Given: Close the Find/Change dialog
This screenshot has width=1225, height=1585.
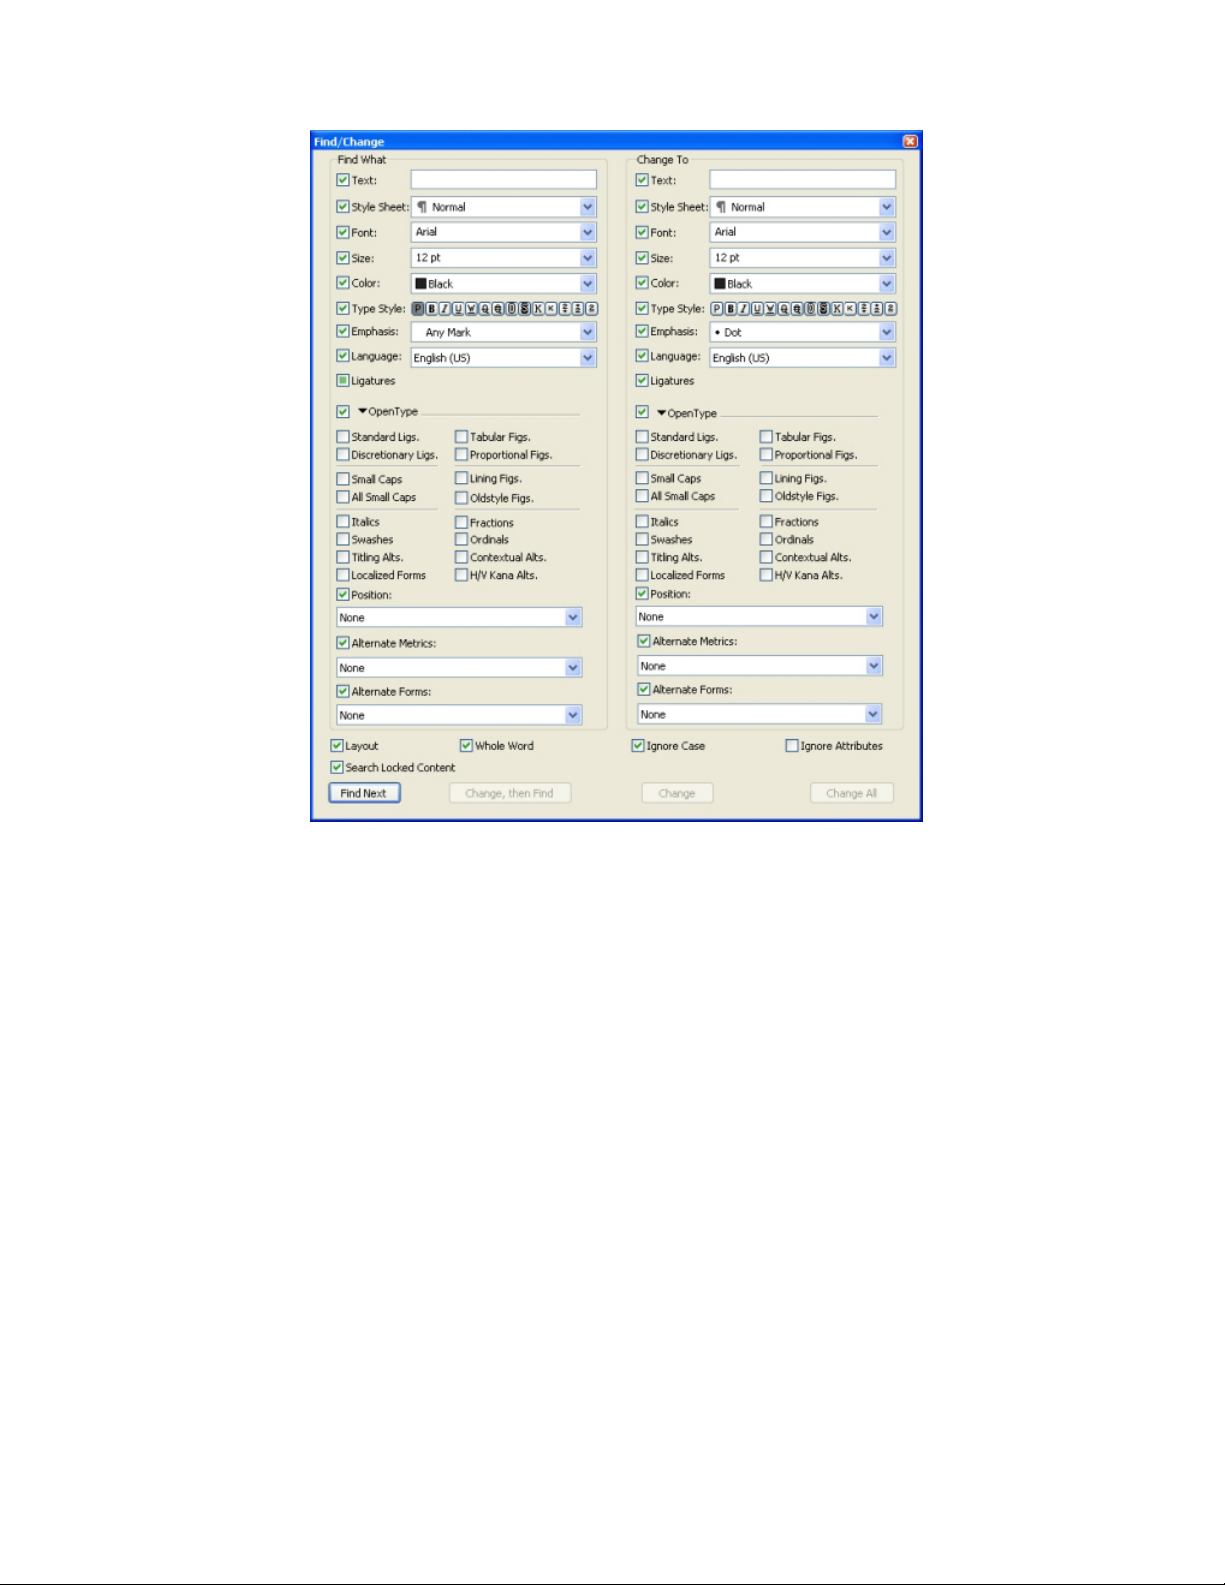Looking at the screenshot, I should [910, 142].
